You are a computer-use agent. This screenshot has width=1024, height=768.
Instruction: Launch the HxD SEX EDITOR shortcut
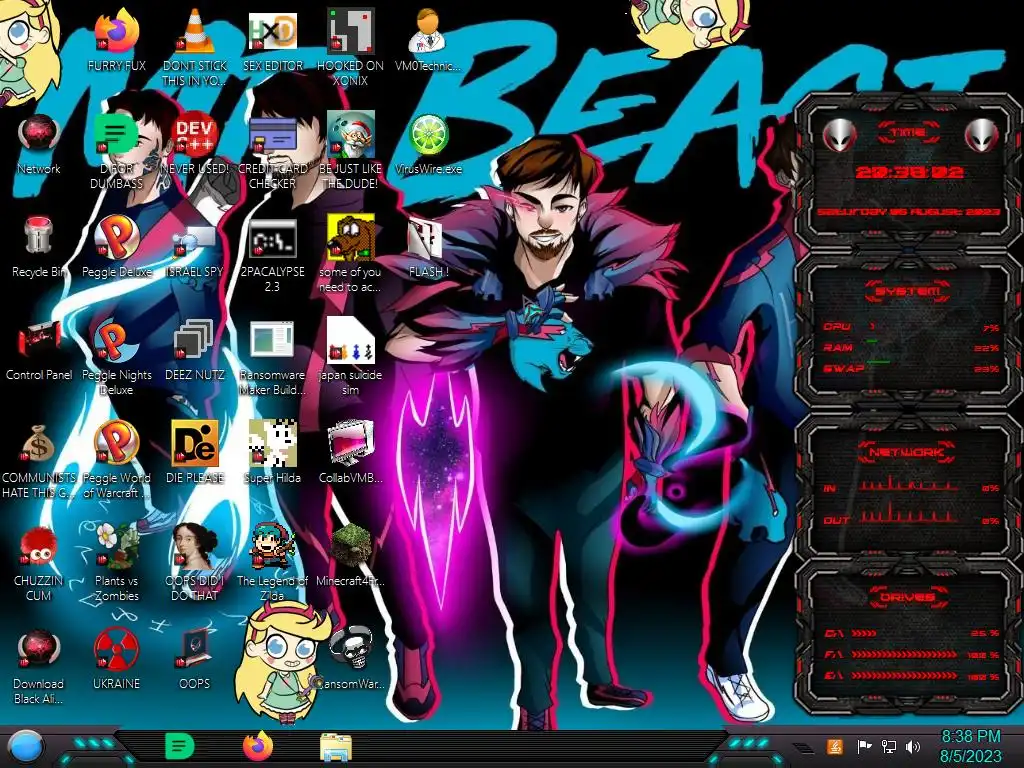pyautogui.click(x=272, y=31)
